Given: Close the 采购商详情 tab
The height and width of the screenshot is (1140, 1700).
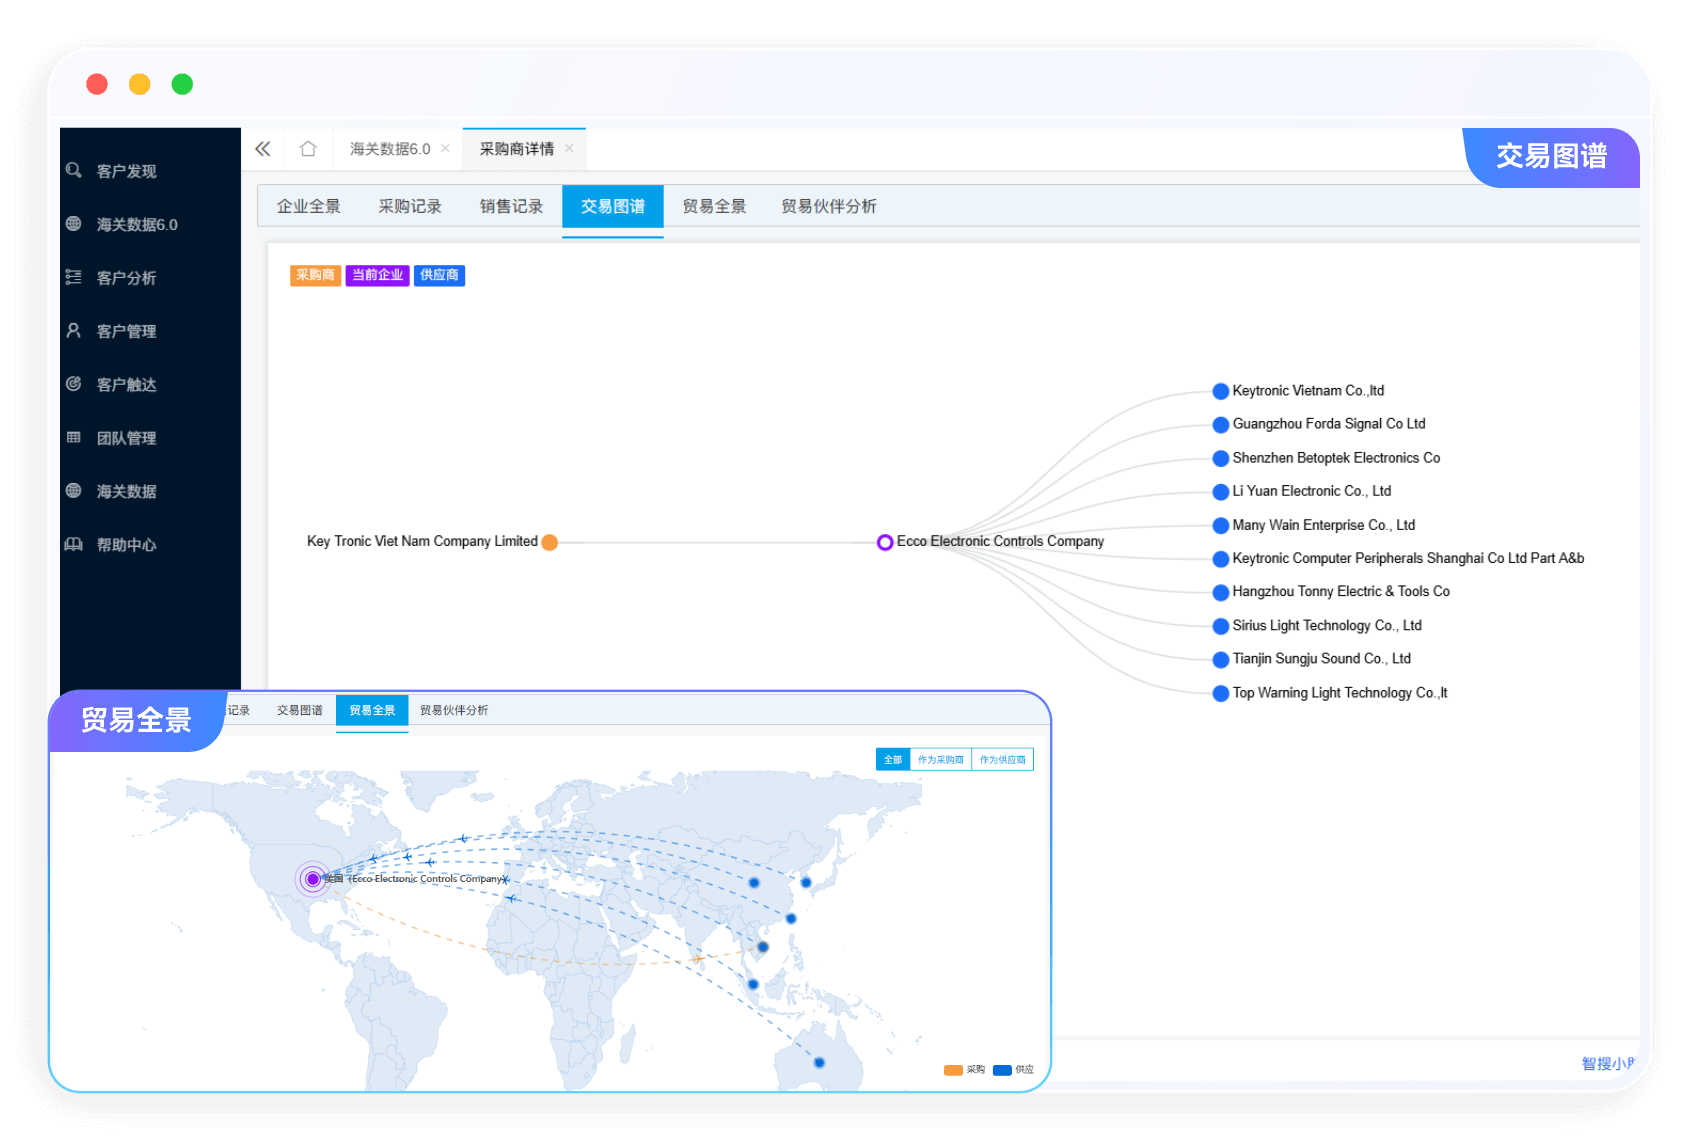Looking at the screenshot, I should (569, 149).
